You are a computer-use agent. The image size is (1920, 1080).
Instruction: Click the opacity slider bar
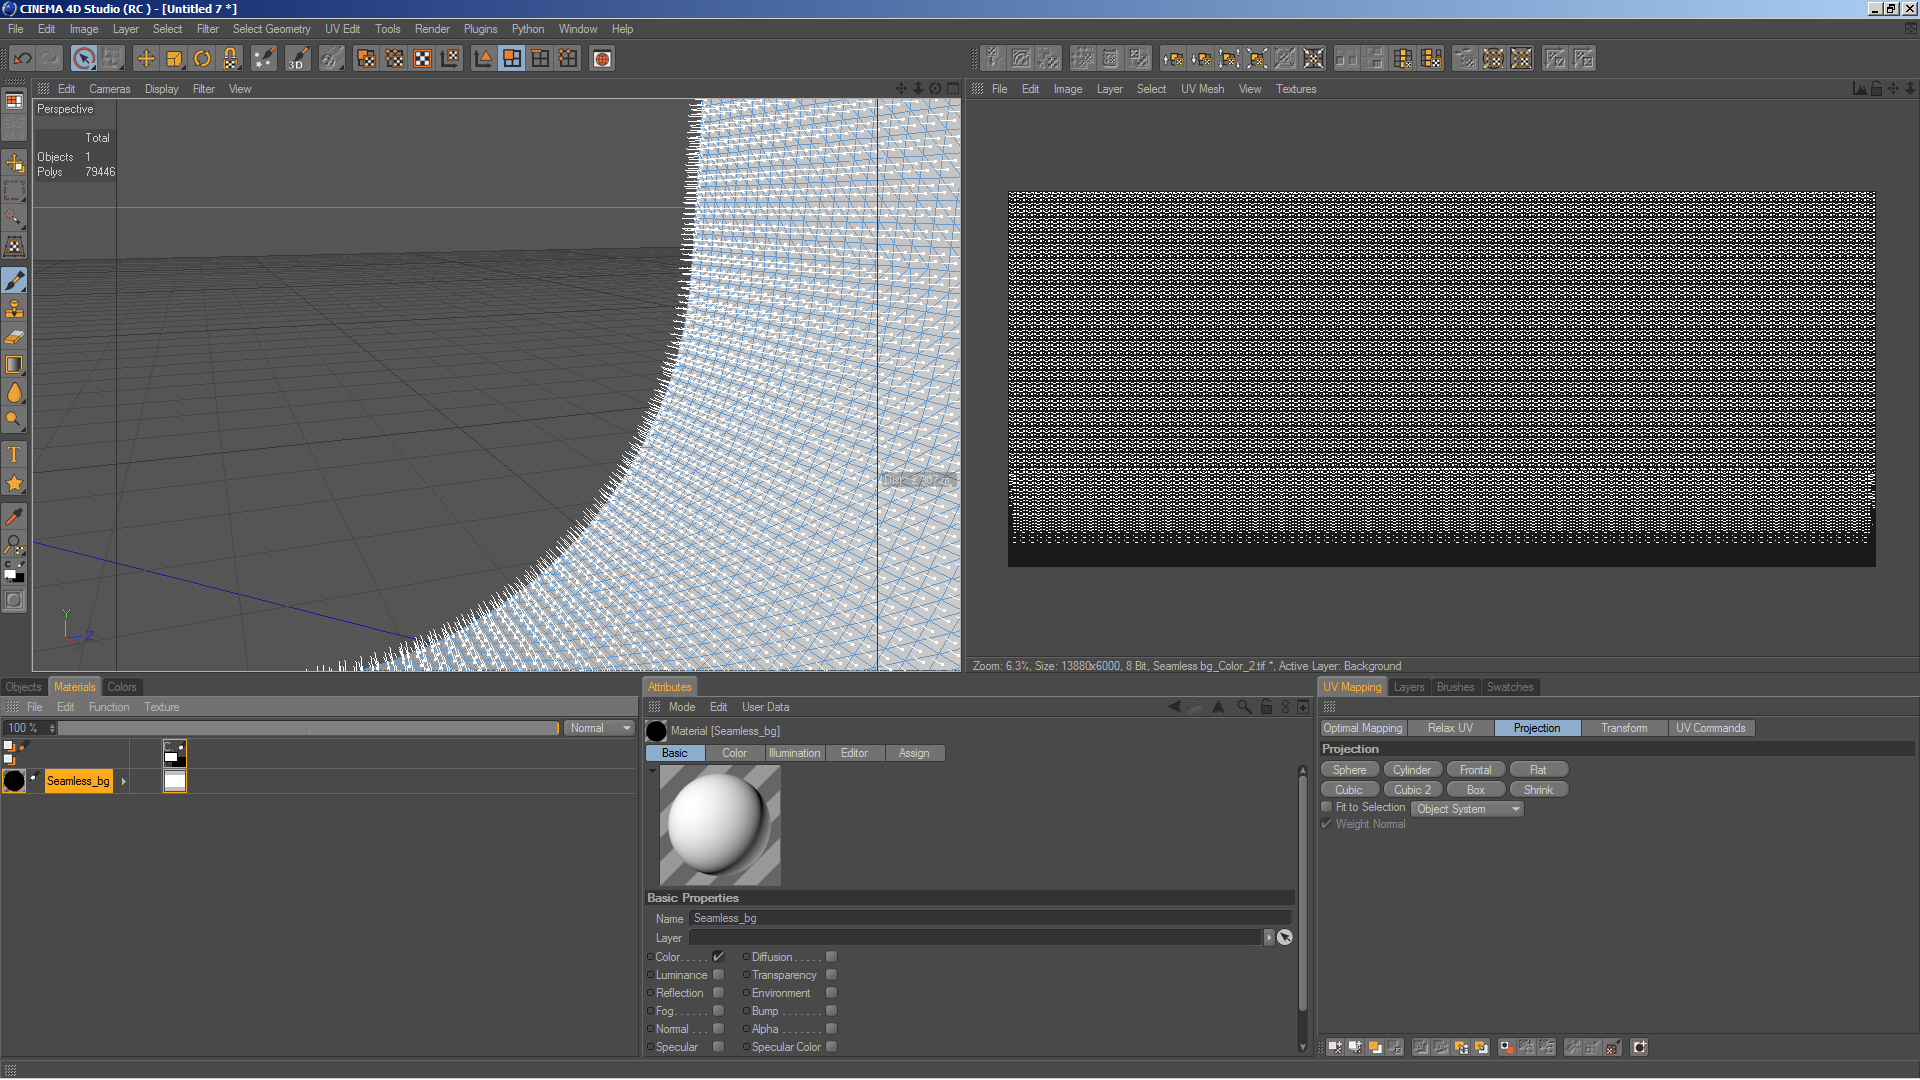(x=308, y=728)
